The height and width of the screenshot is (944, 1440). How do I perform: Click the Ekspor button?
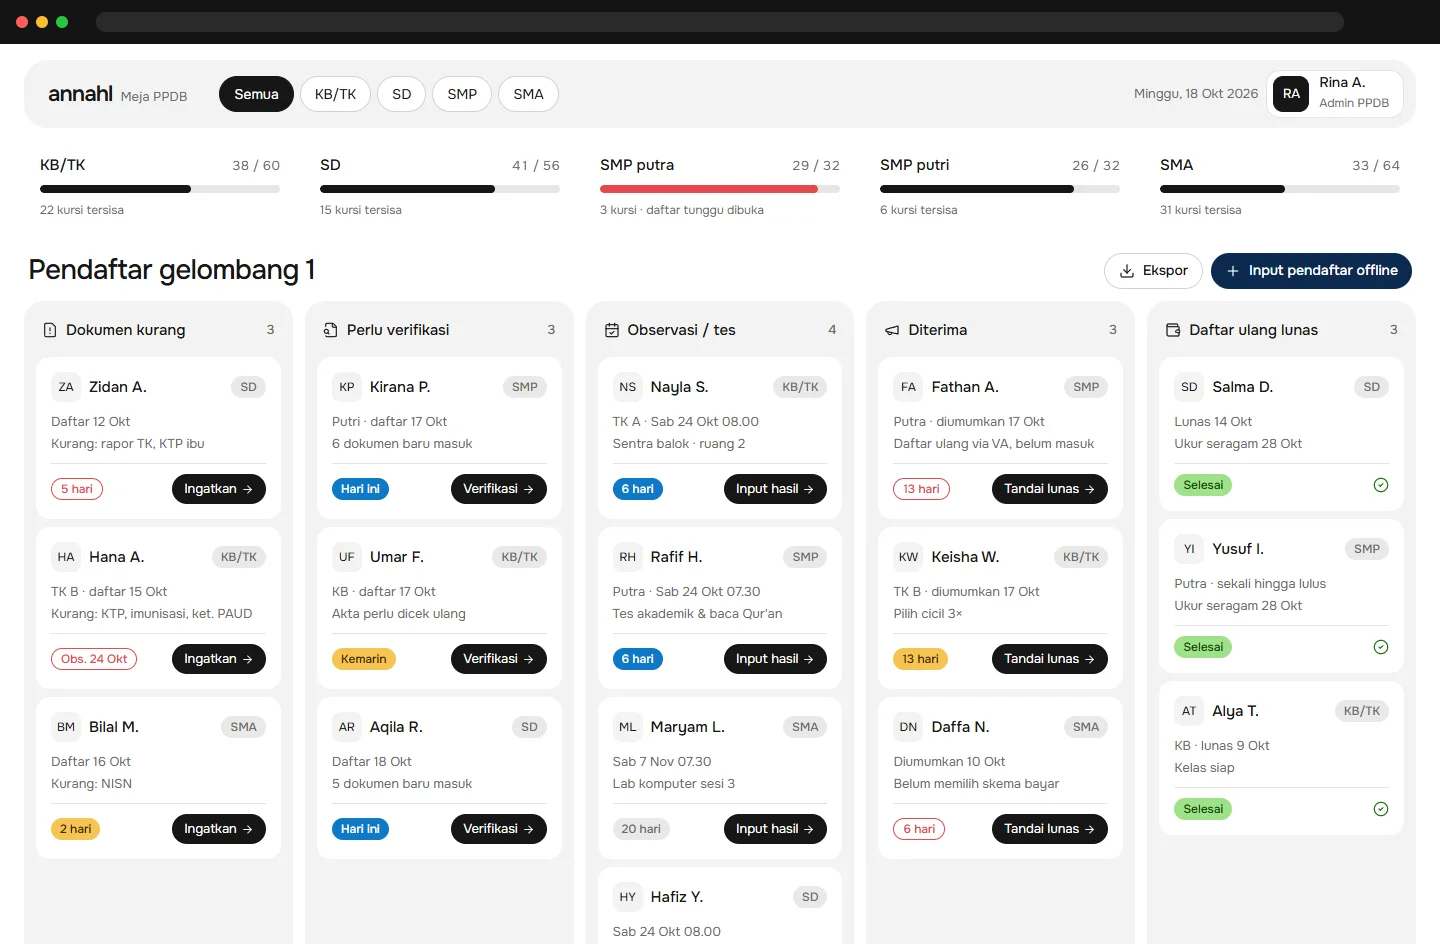[1153, 271]
